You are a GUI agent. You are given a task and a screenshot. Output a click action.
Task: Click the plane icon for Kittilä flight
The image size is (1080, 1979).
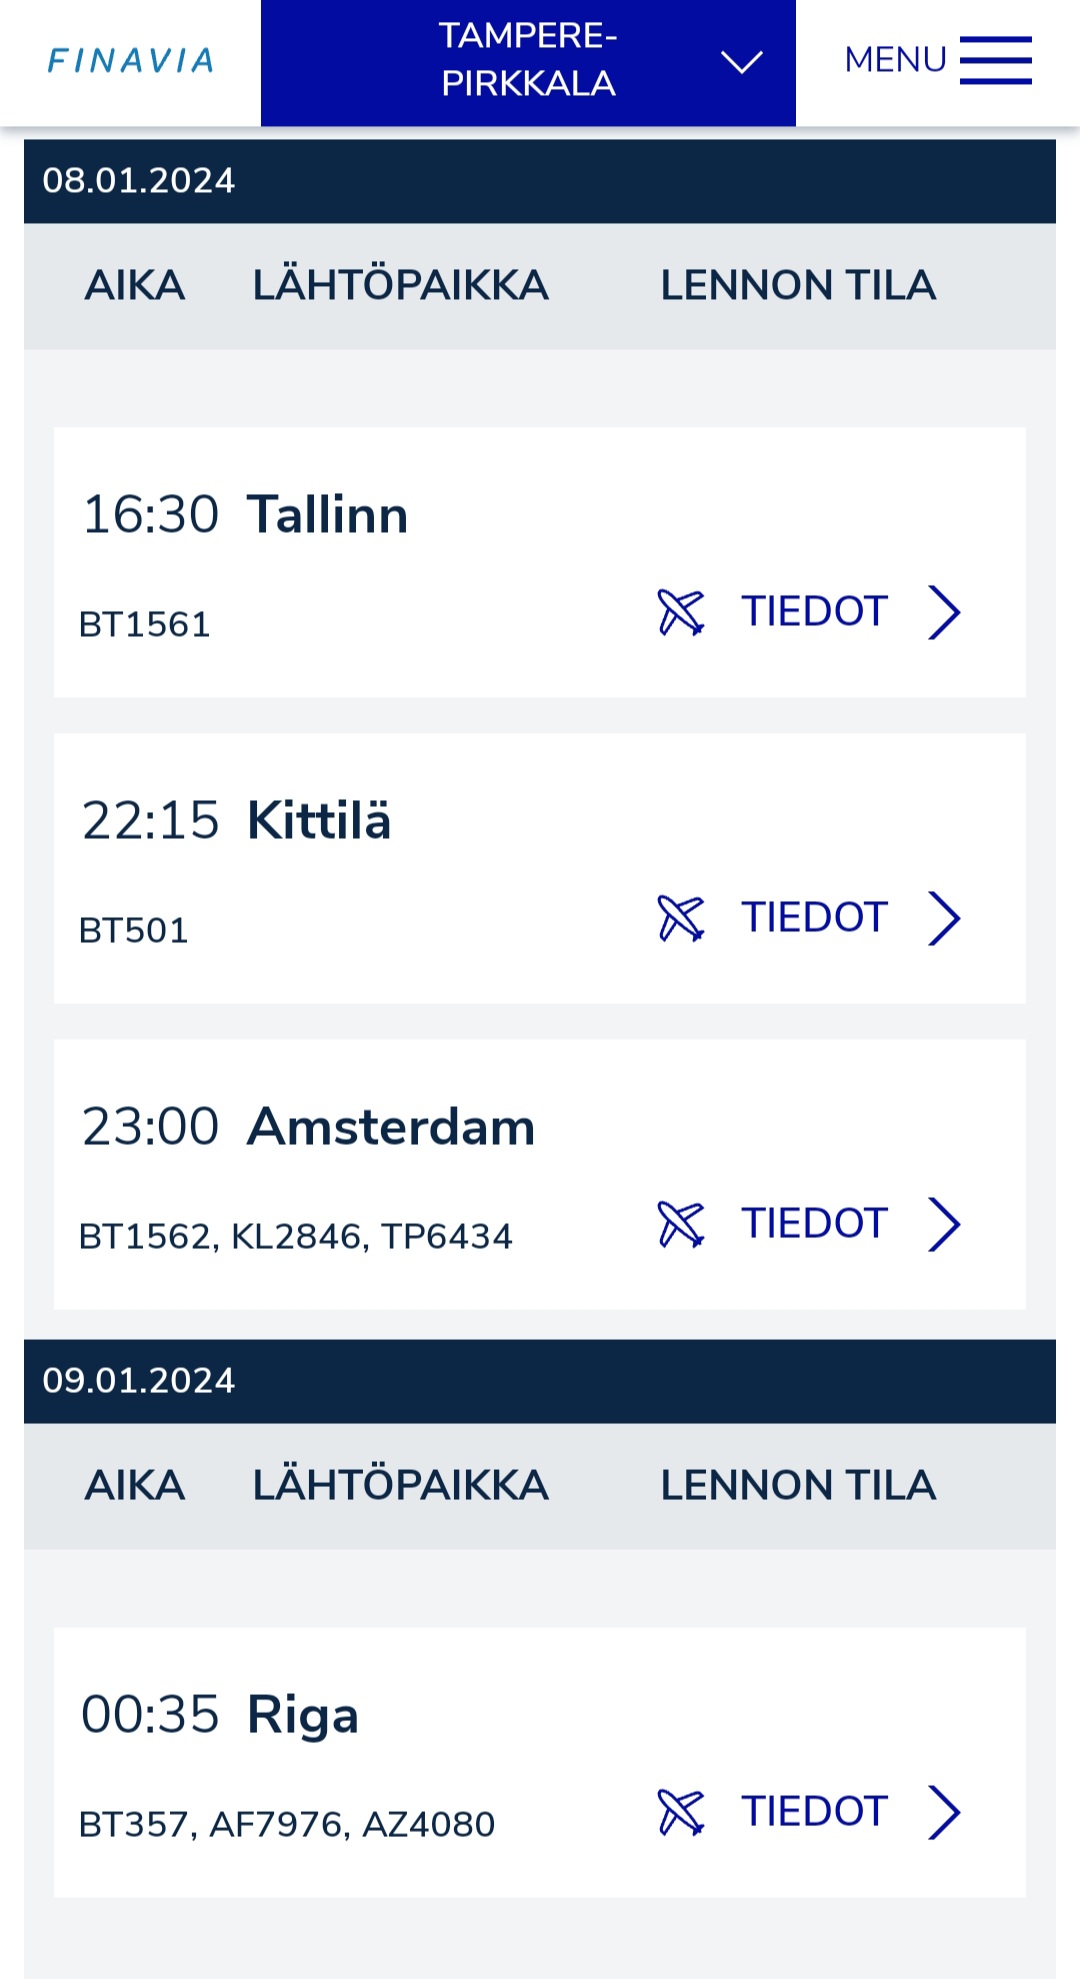[x=681, y=918]
